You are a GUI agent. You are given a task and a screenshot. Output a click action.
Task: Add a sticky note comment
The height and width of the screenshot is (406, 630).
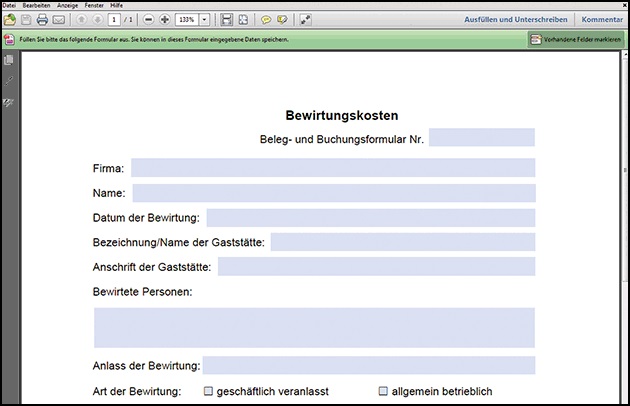tap(266, 19)
